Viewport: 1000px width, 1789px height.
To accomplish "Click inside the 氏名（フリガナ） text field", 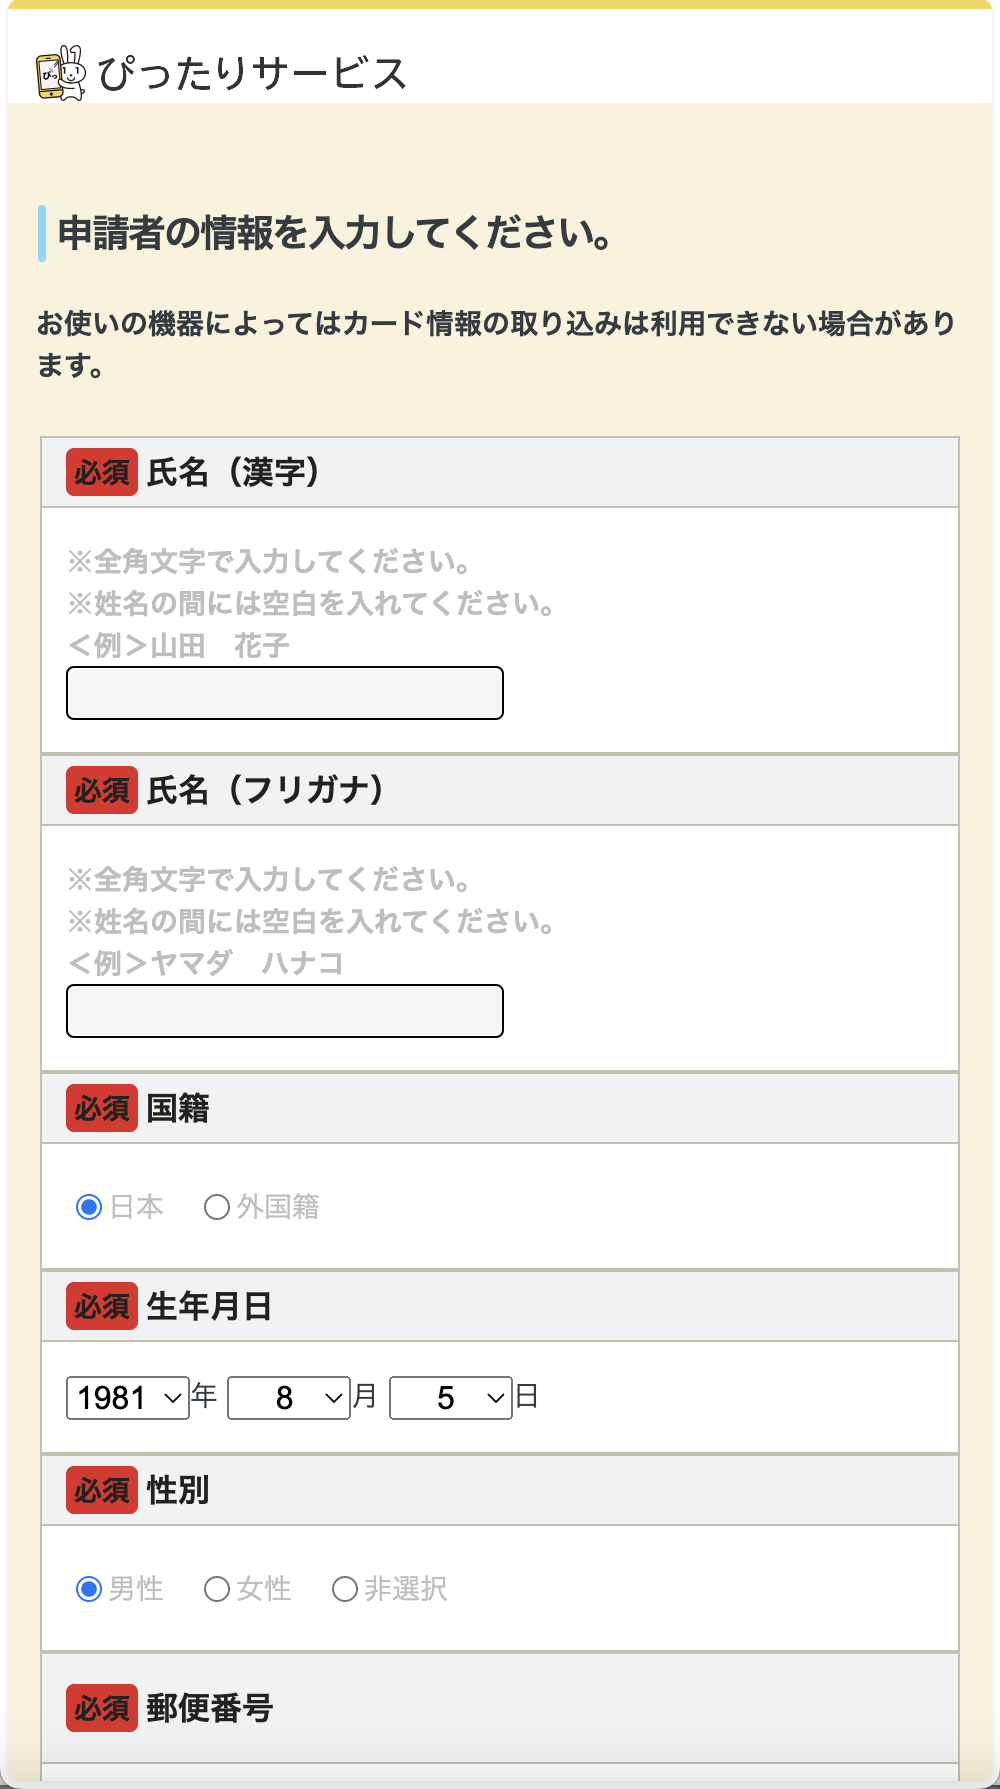I will (284, 1011).
